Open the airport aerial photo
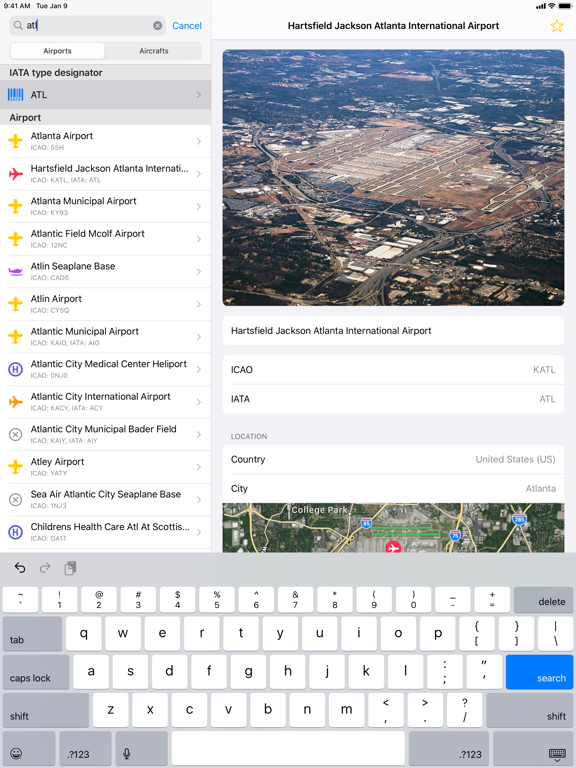 [393, 178]
